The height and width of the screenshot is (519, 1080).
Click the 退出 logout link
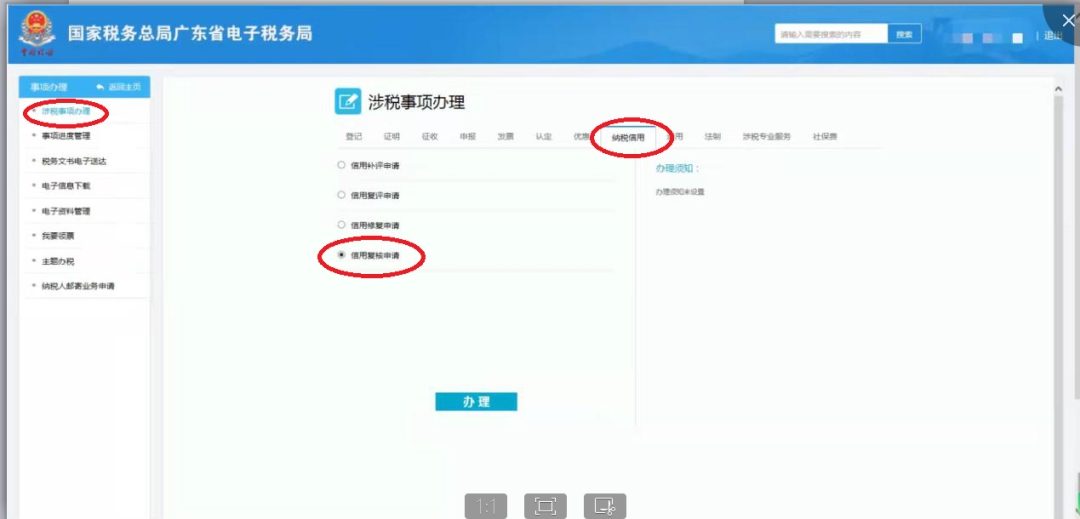tap(1052, 36)
